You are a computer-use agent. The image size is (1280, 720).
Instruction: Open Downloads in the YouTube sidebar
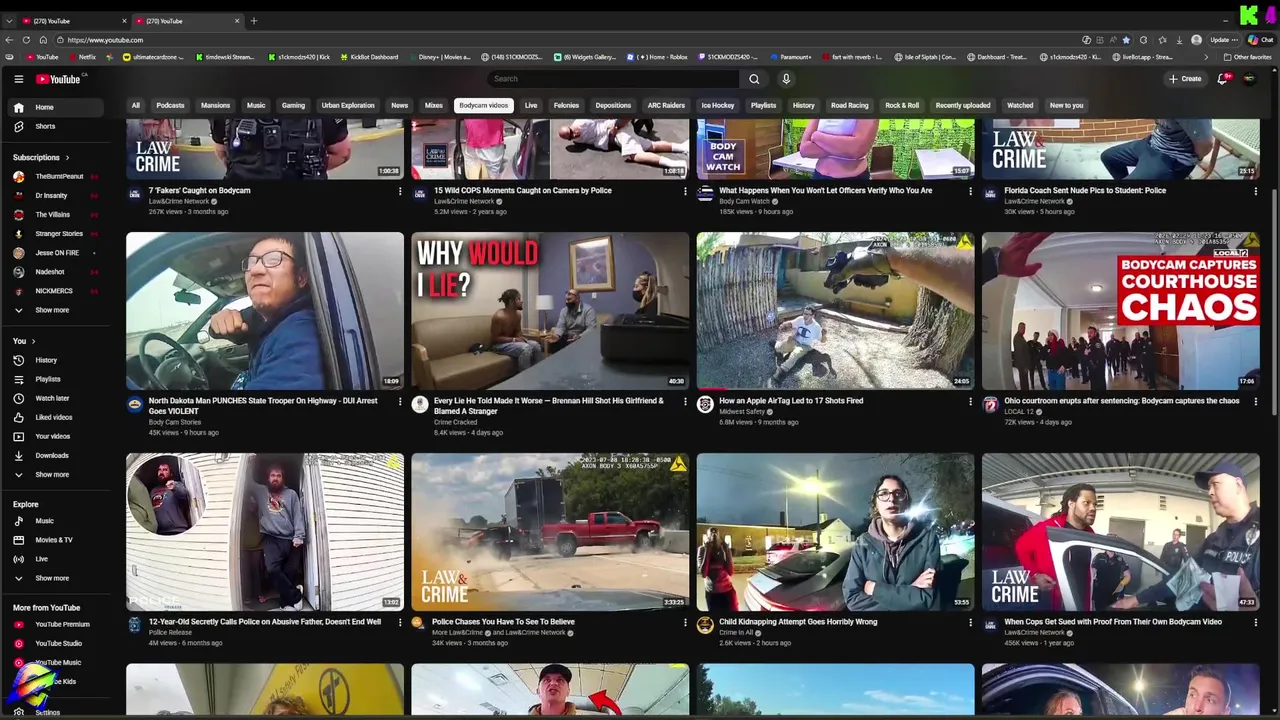52,455
